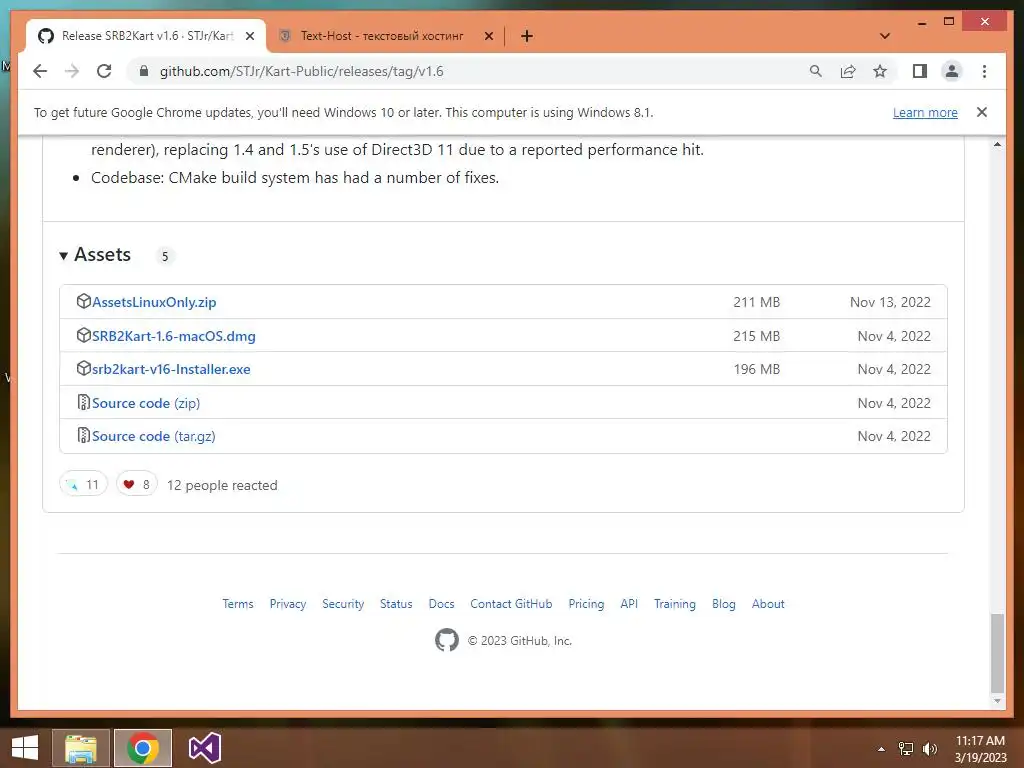The image size is (1024, 768).
Task: Click package icon beside macOS.dmg
Action: [x=84, y=335]
